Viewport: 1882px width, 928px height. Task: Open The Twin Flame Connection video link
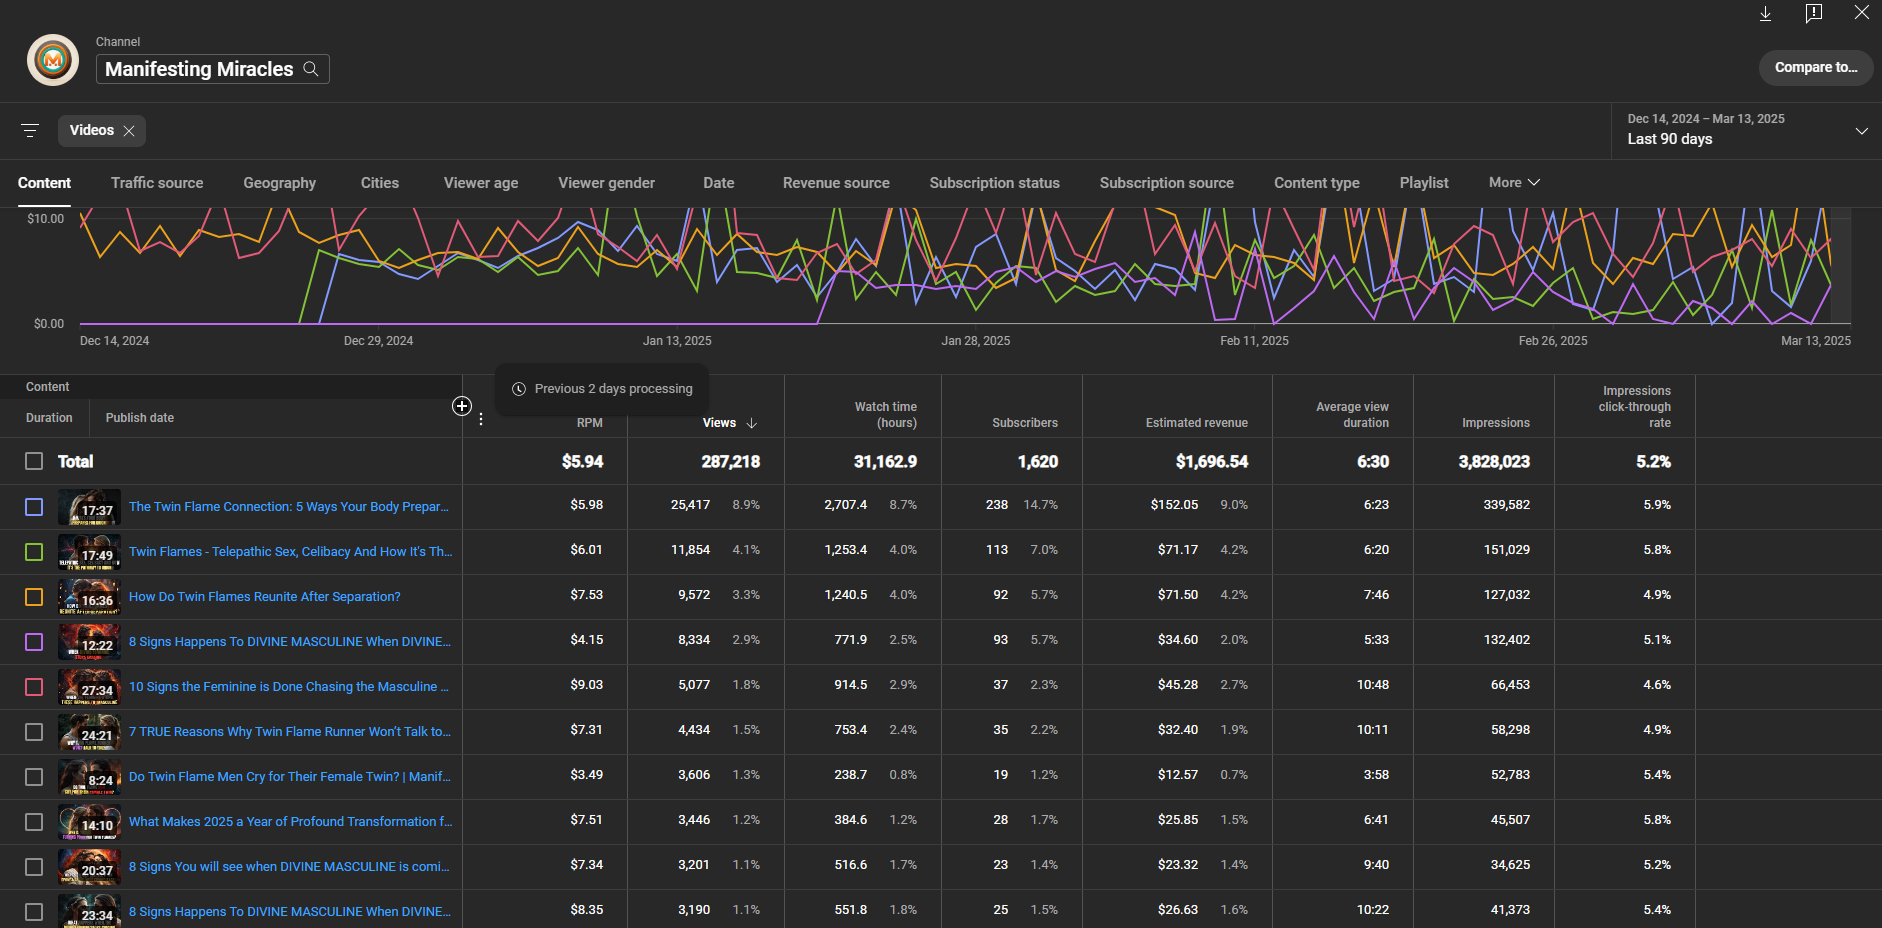tap(289, 507)
